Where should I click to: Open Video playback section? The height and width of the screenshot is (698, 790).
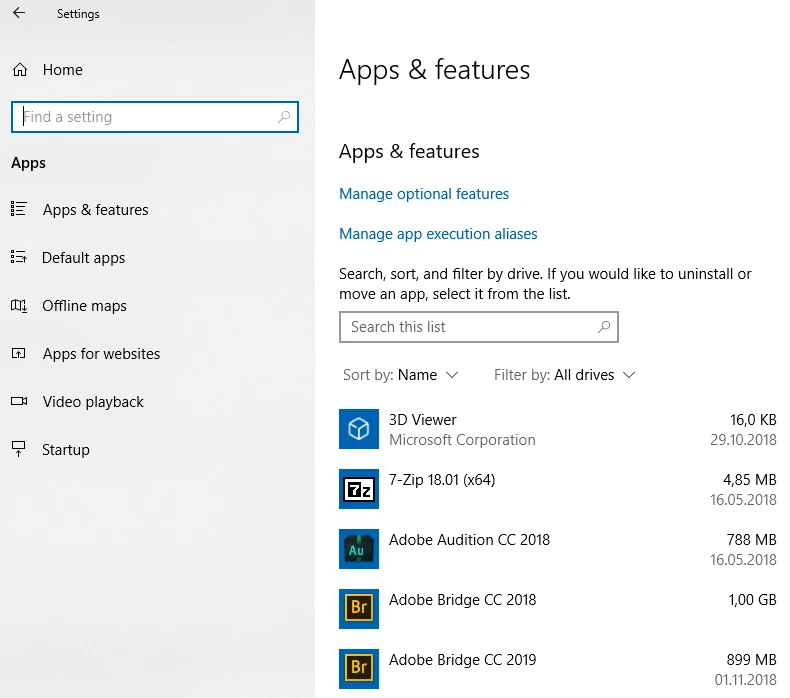tap(93, 402)
